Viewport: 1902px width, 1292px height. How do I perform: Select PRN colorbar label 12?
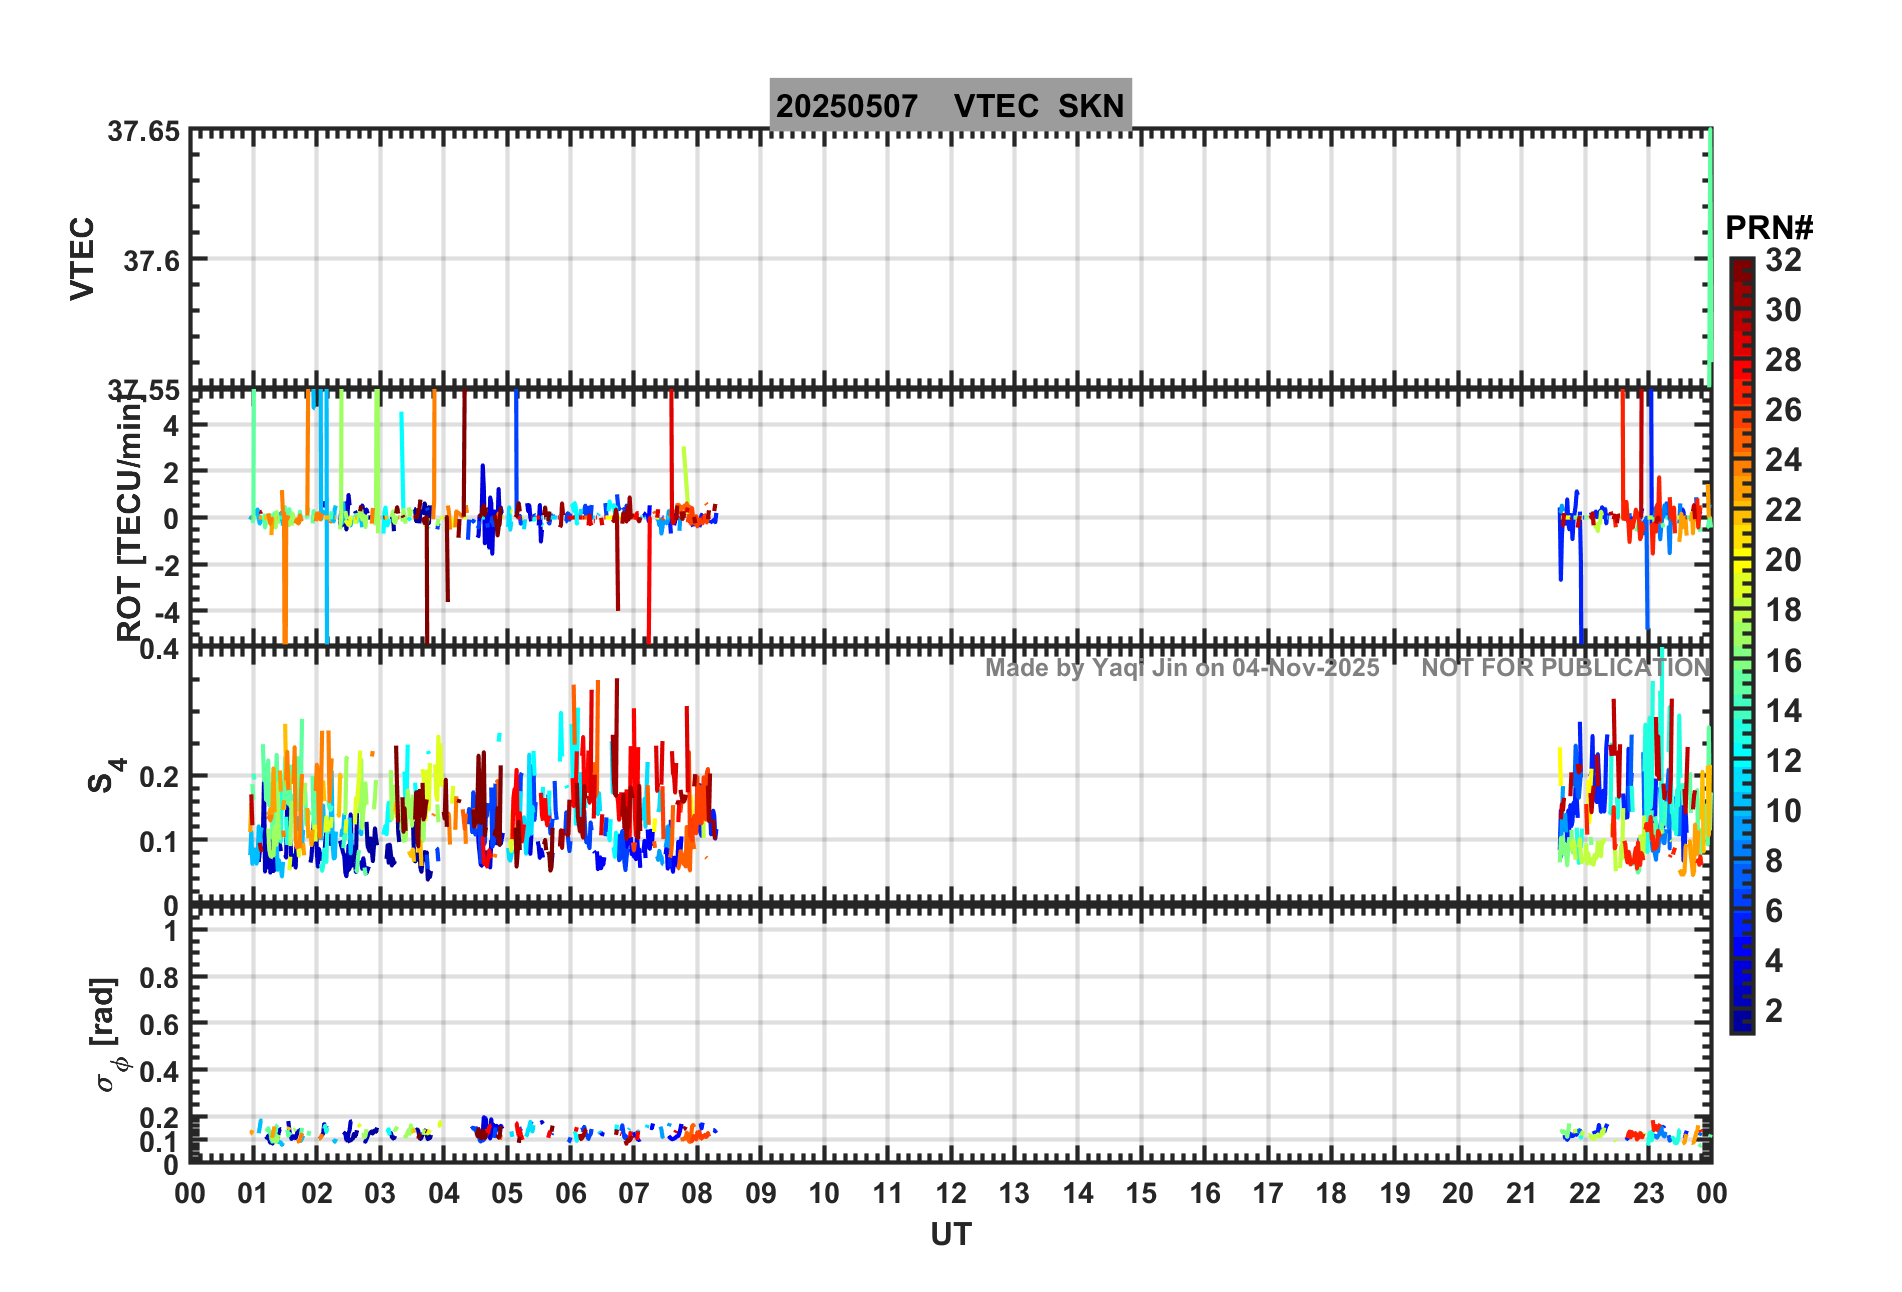coord(1783,761)
